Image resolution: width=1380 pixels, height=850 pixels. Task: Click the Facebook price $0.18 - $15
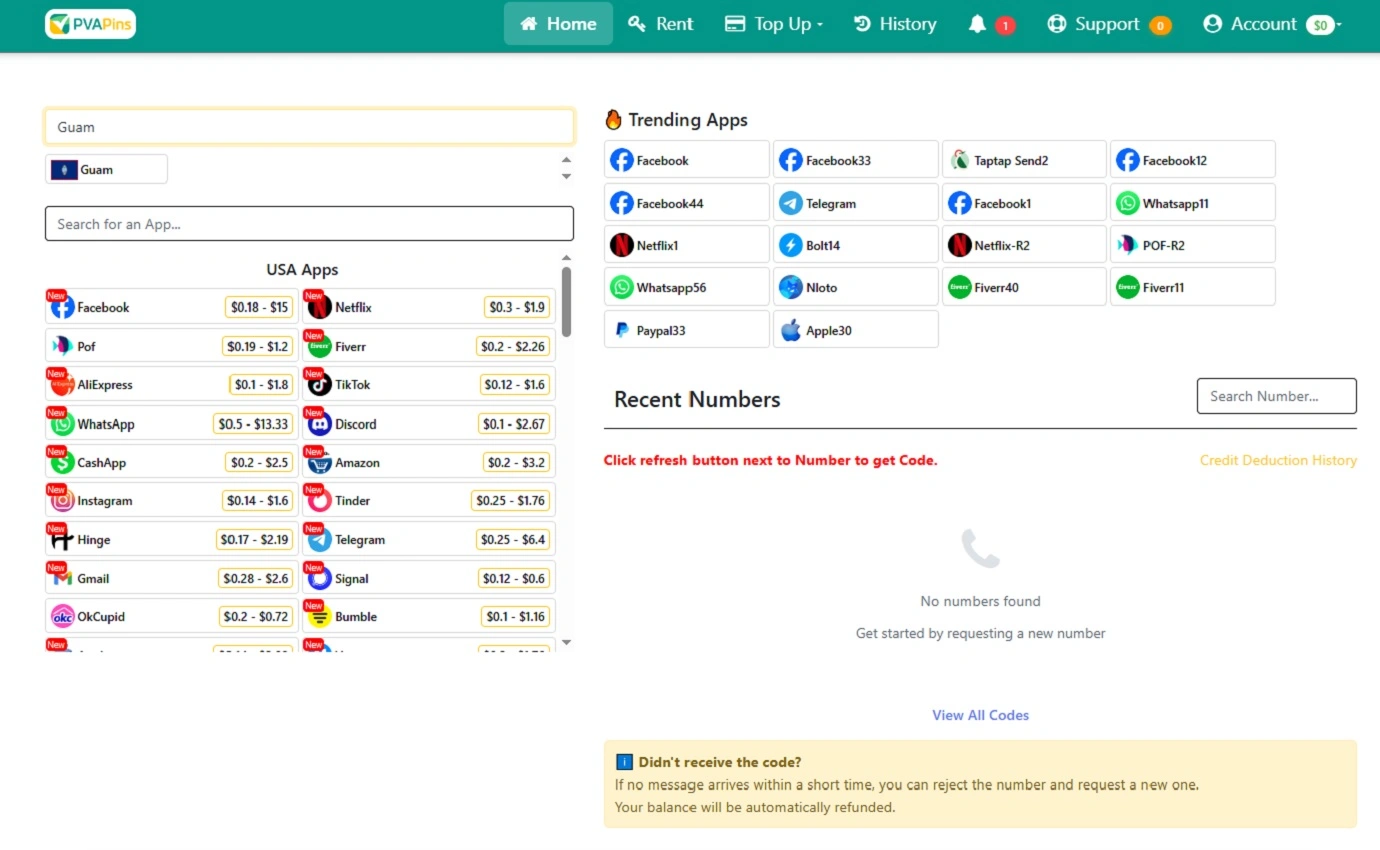click(x=260, y=307)
